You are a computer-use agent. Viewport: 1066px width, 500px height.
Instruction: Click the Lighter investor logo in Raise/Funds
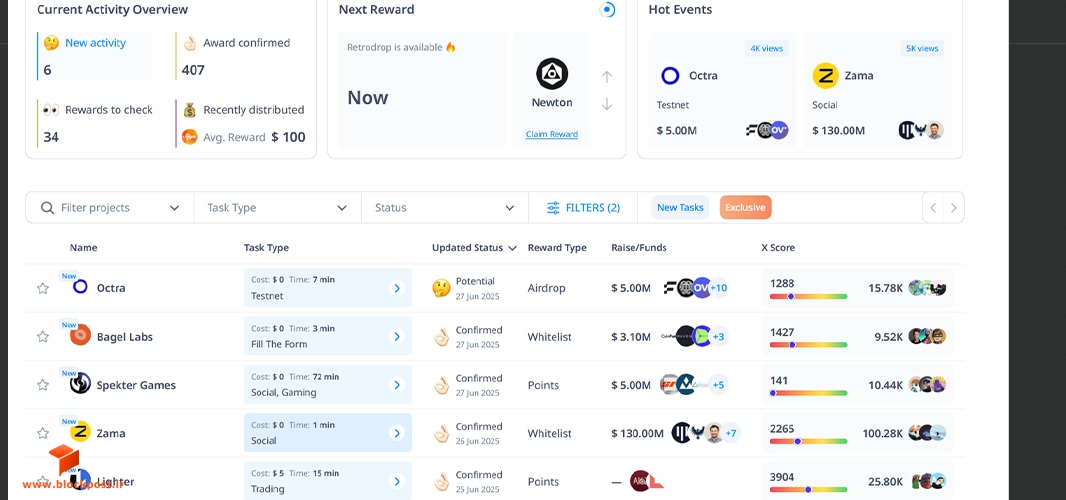[647, 482]
